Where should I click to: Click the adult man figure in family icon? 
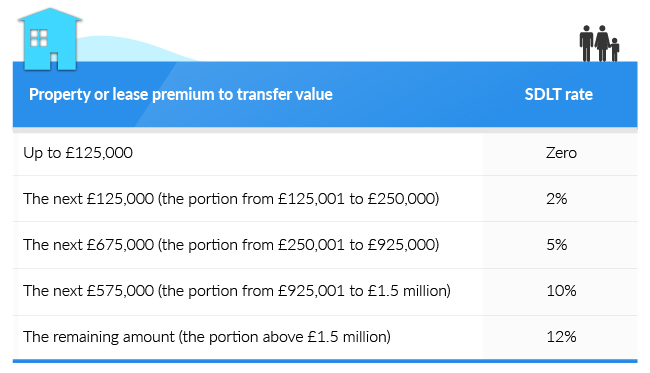click(586, 44)
